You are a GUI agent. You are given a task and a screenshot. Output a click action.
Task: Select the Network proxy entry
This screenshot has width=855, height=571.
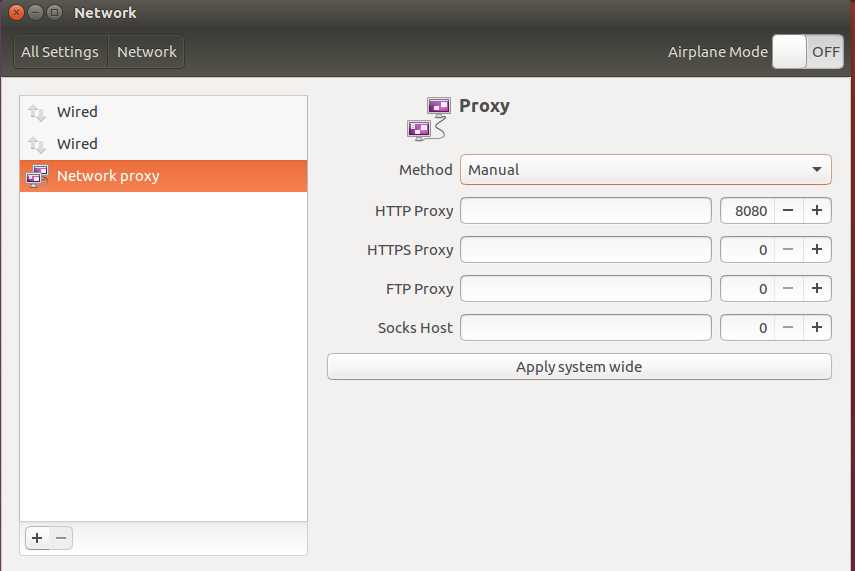164,176
